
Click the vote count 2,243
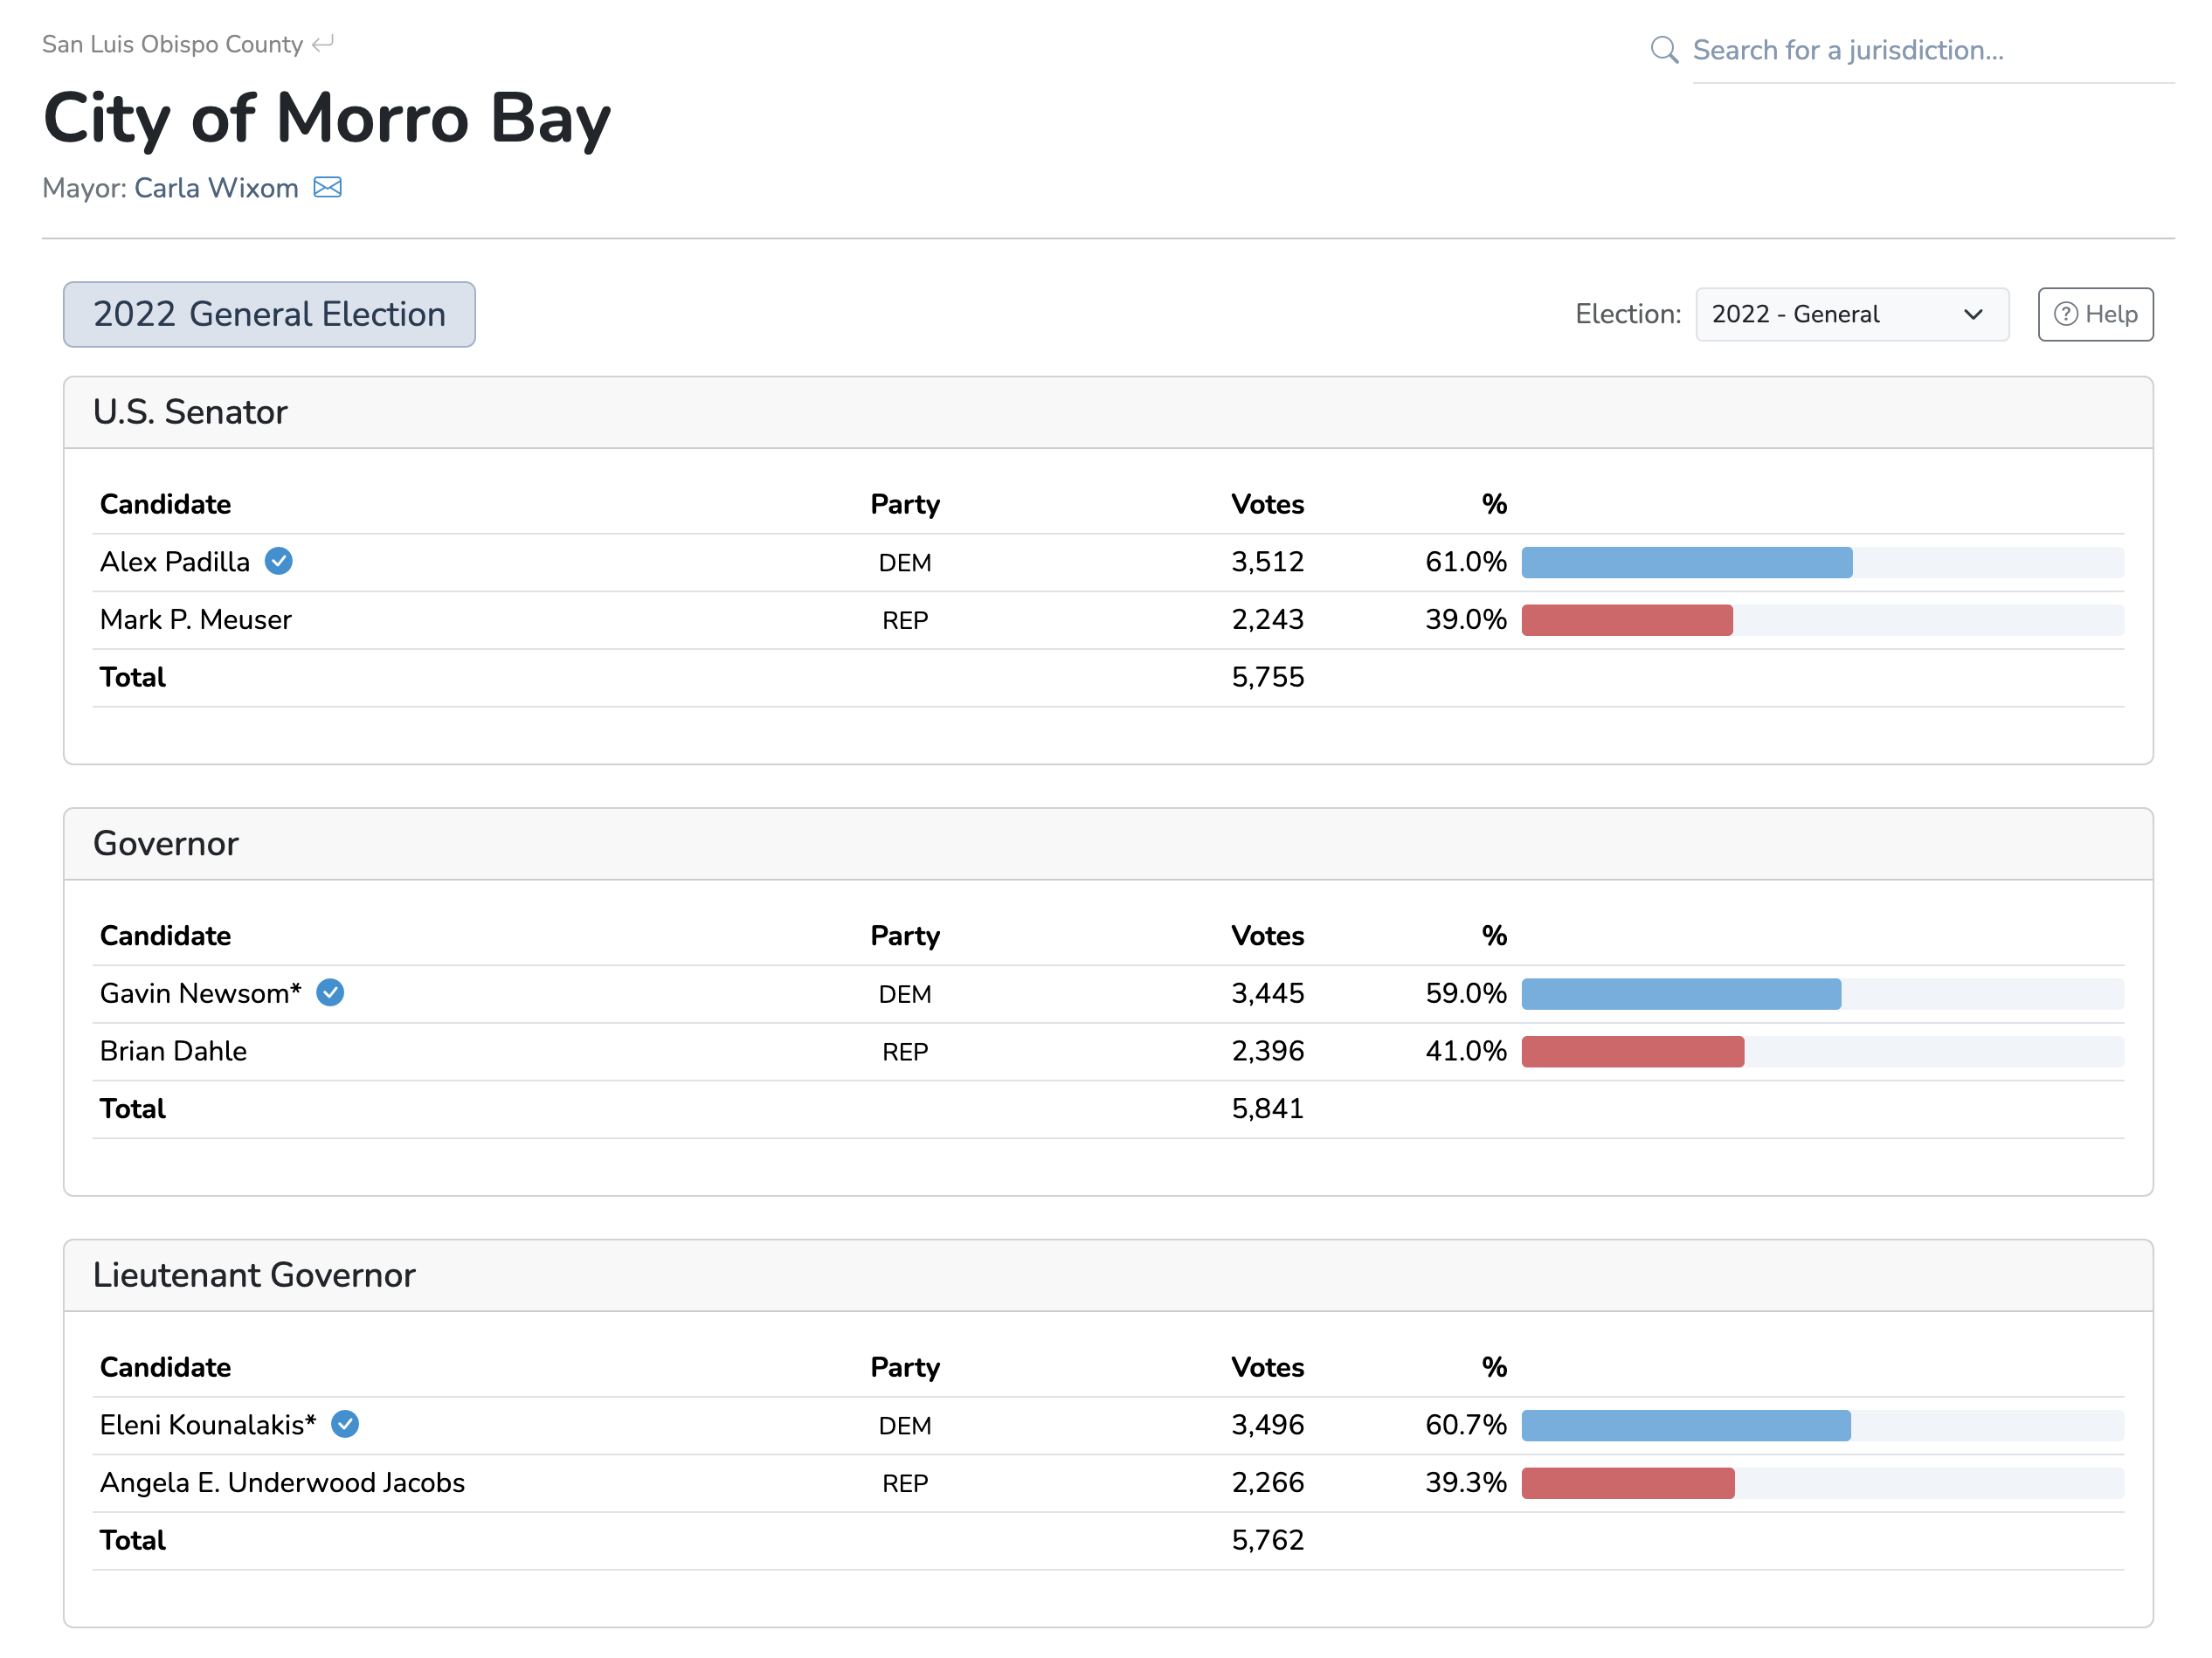pos(1267,620)
